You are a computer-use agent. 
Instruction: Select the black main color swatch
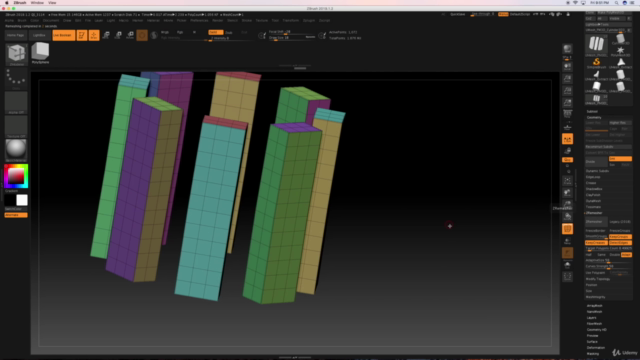tap(10, 200)
